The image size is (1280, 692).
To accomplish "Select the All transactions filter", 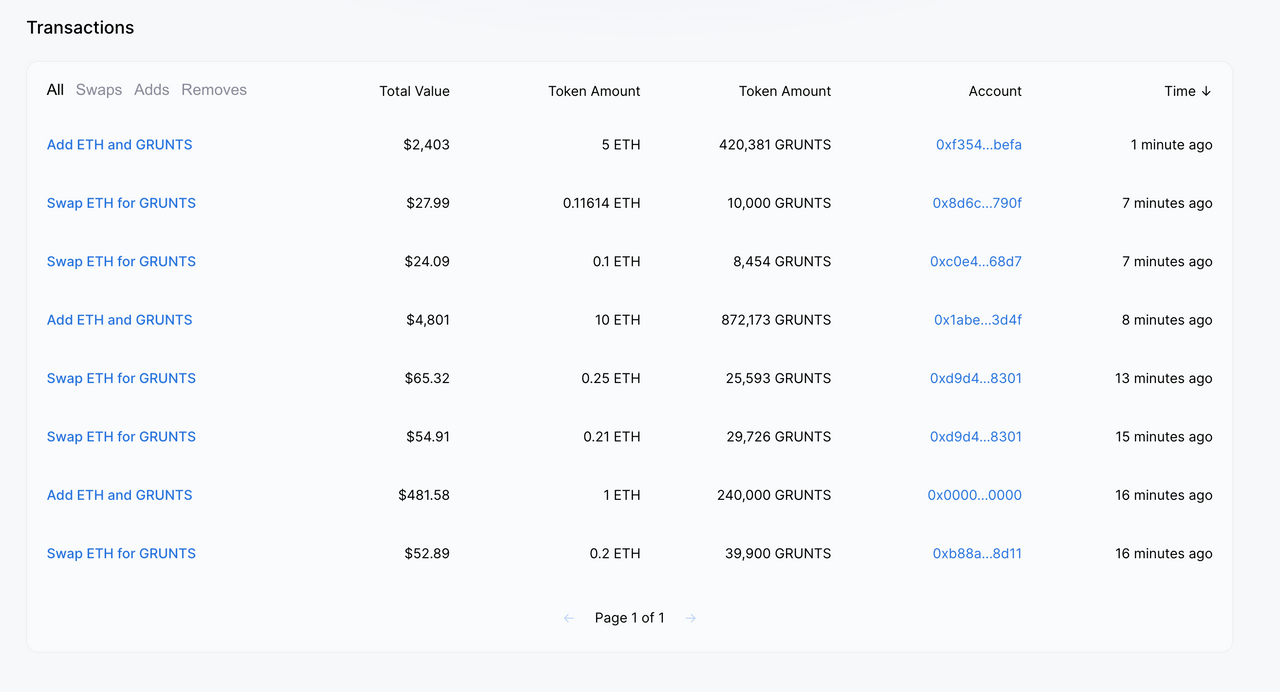I will coord(55,90).
